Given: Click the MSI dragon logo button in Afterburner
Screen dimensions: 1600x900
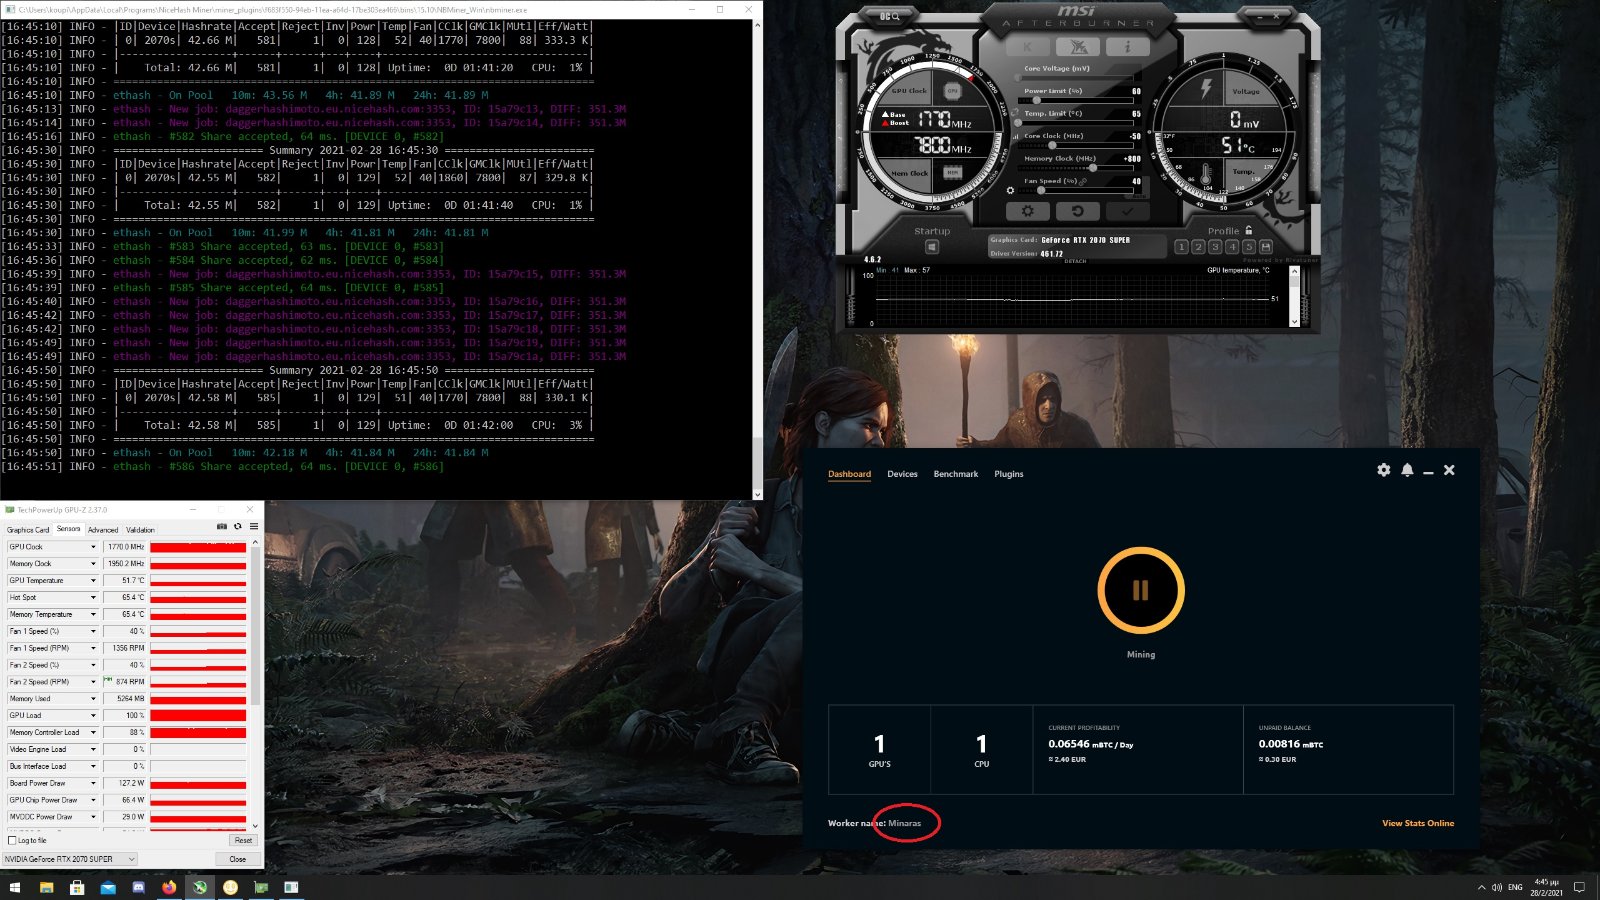Looking at the screenshot, I should (x=1077, y=47).
